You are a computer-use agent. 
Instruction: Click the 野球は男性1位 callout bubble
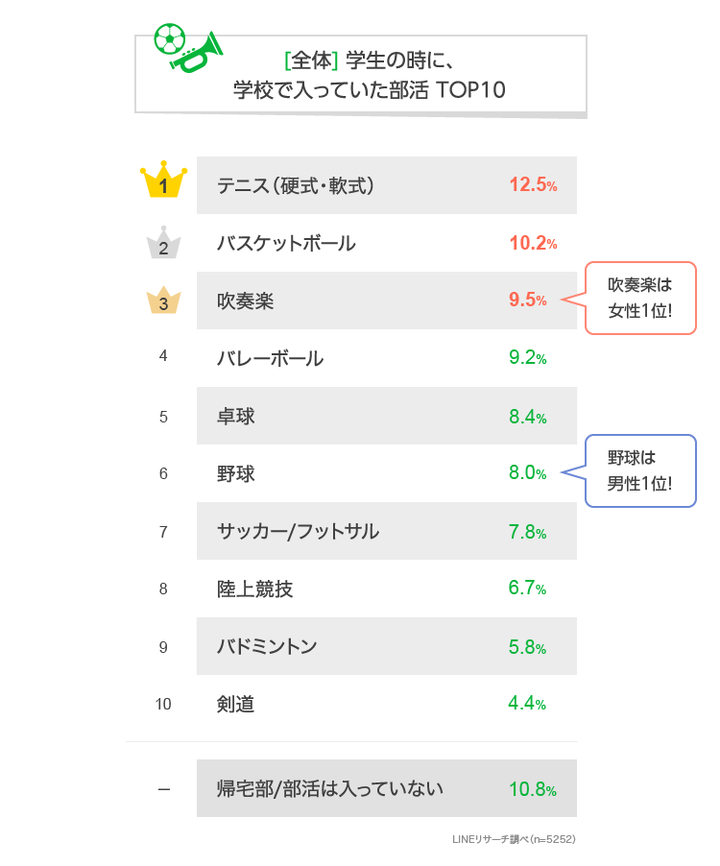(x=640, y=471)
